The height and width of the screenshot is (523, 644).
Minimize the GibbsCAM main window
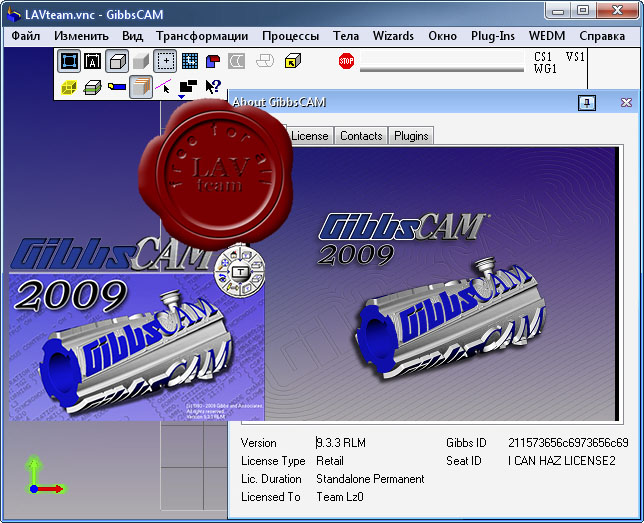pyautogui.click(x=558, y=11)
